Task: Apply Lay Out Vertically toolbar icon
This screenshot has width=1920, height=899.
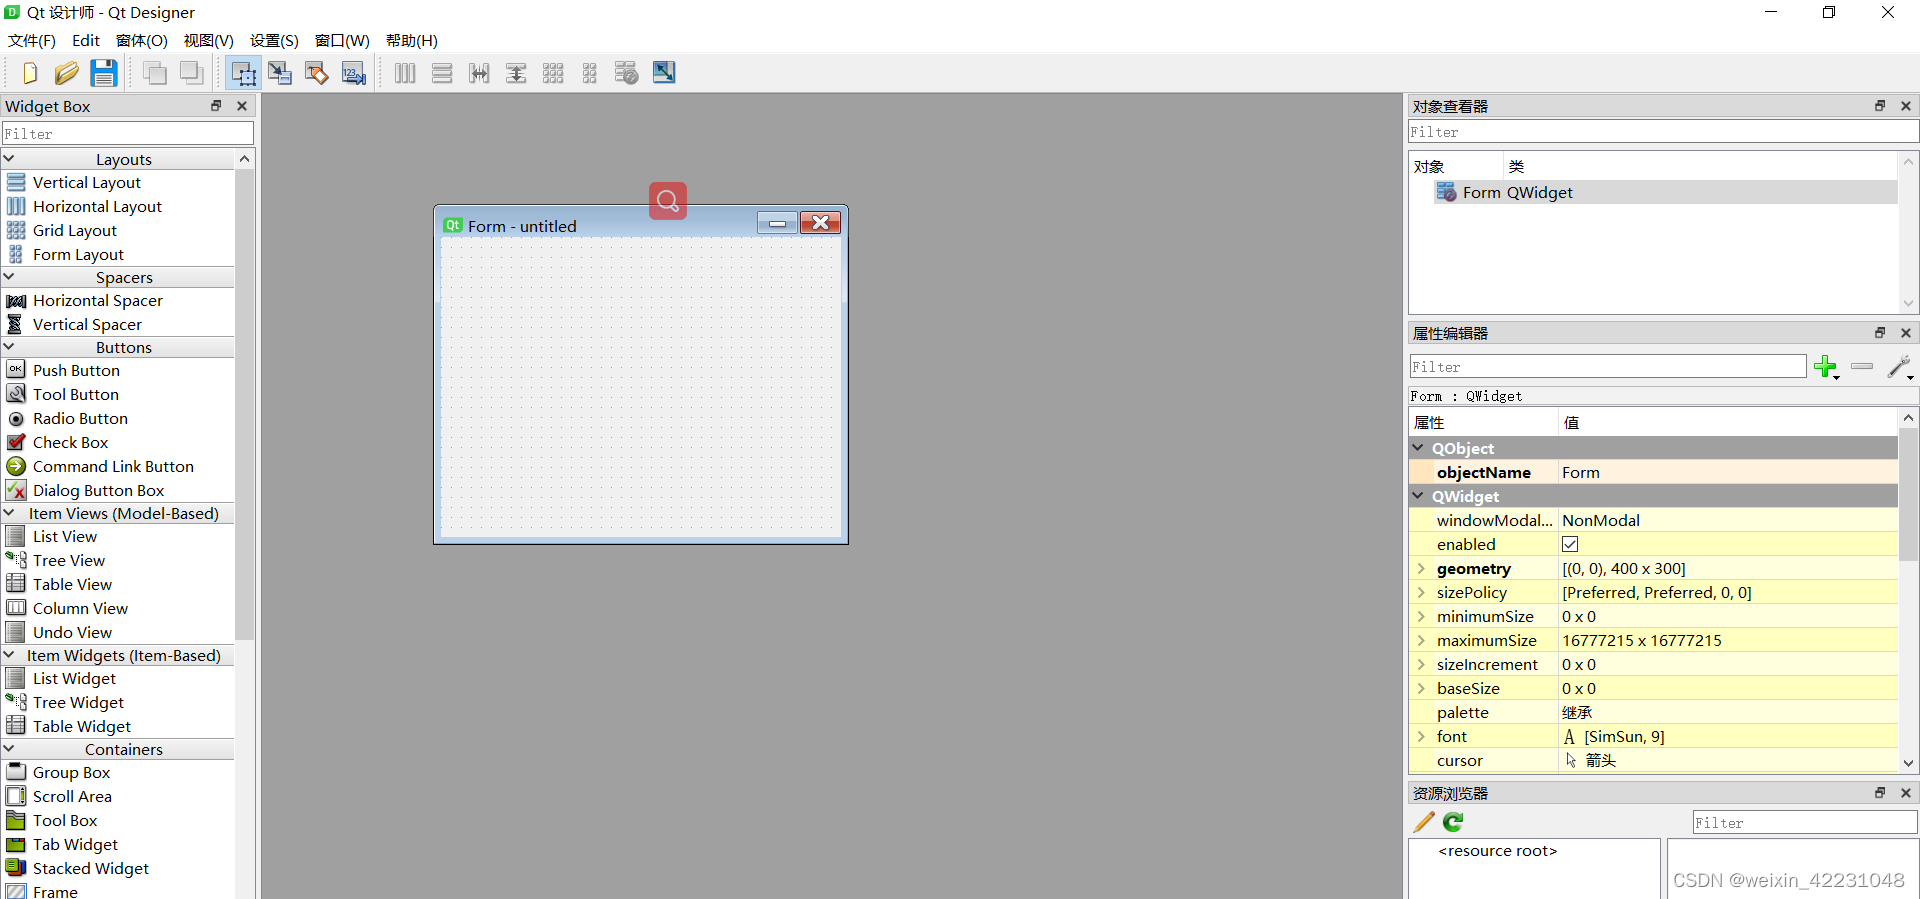Action: [x=442, y=73]
